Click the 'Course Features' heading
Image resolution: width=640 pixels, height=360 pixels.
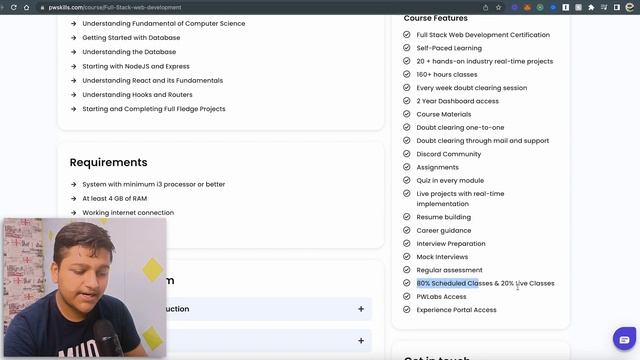(x=436, y=18)
